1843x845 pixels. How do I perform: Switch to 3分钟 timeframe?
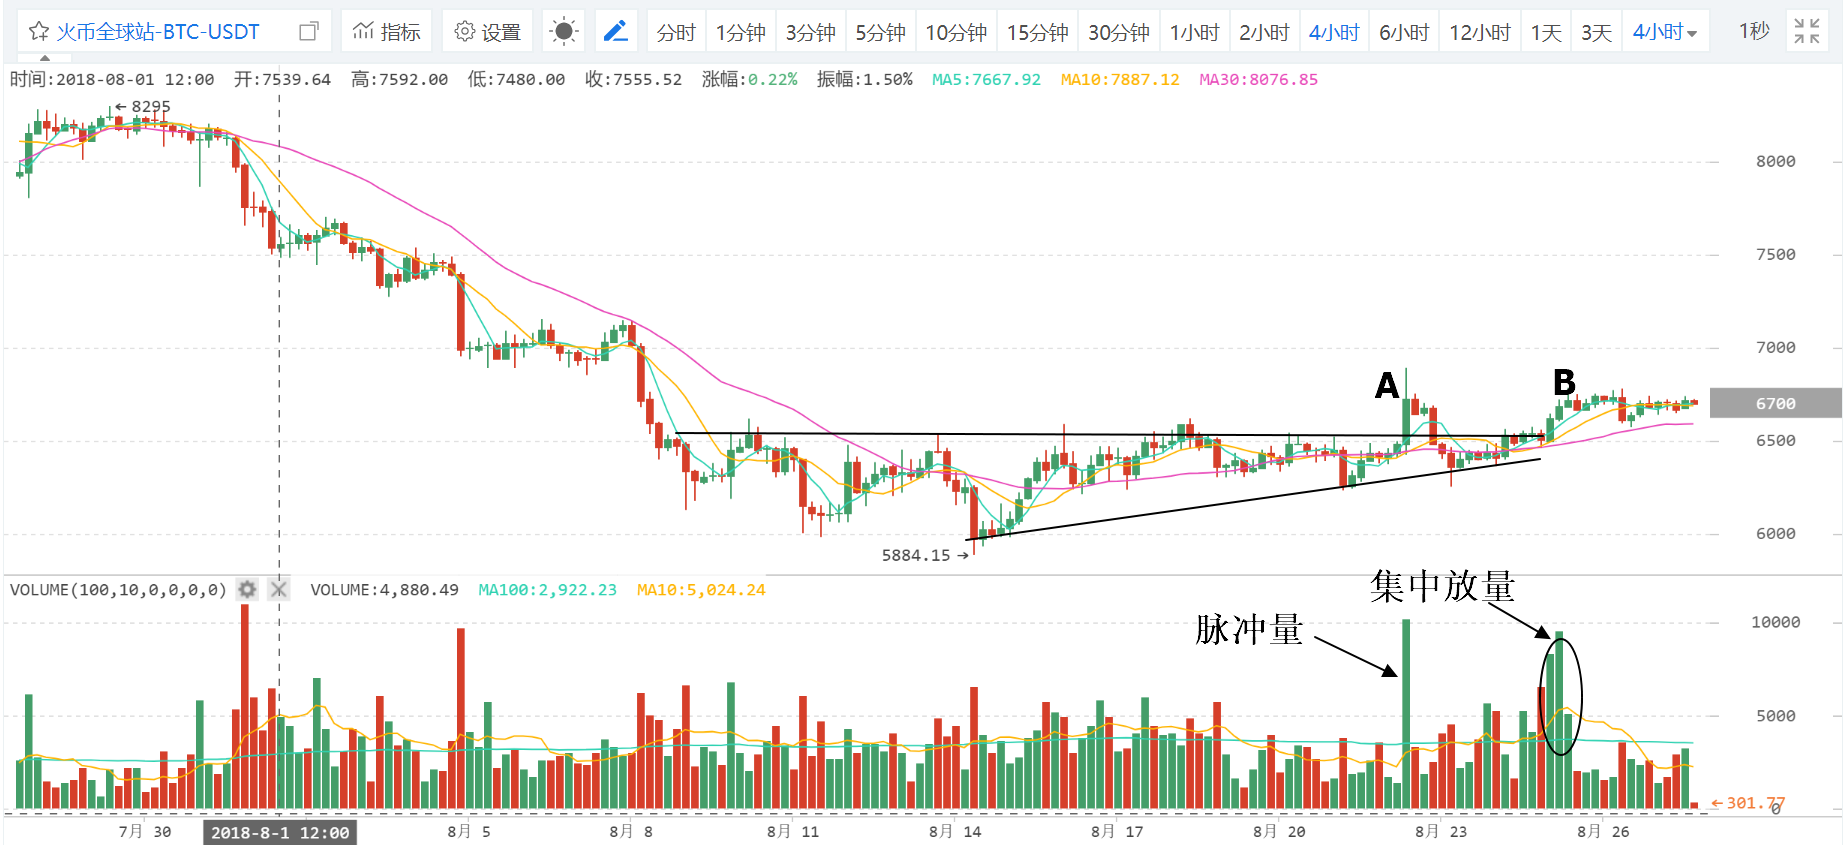[811, 32]
